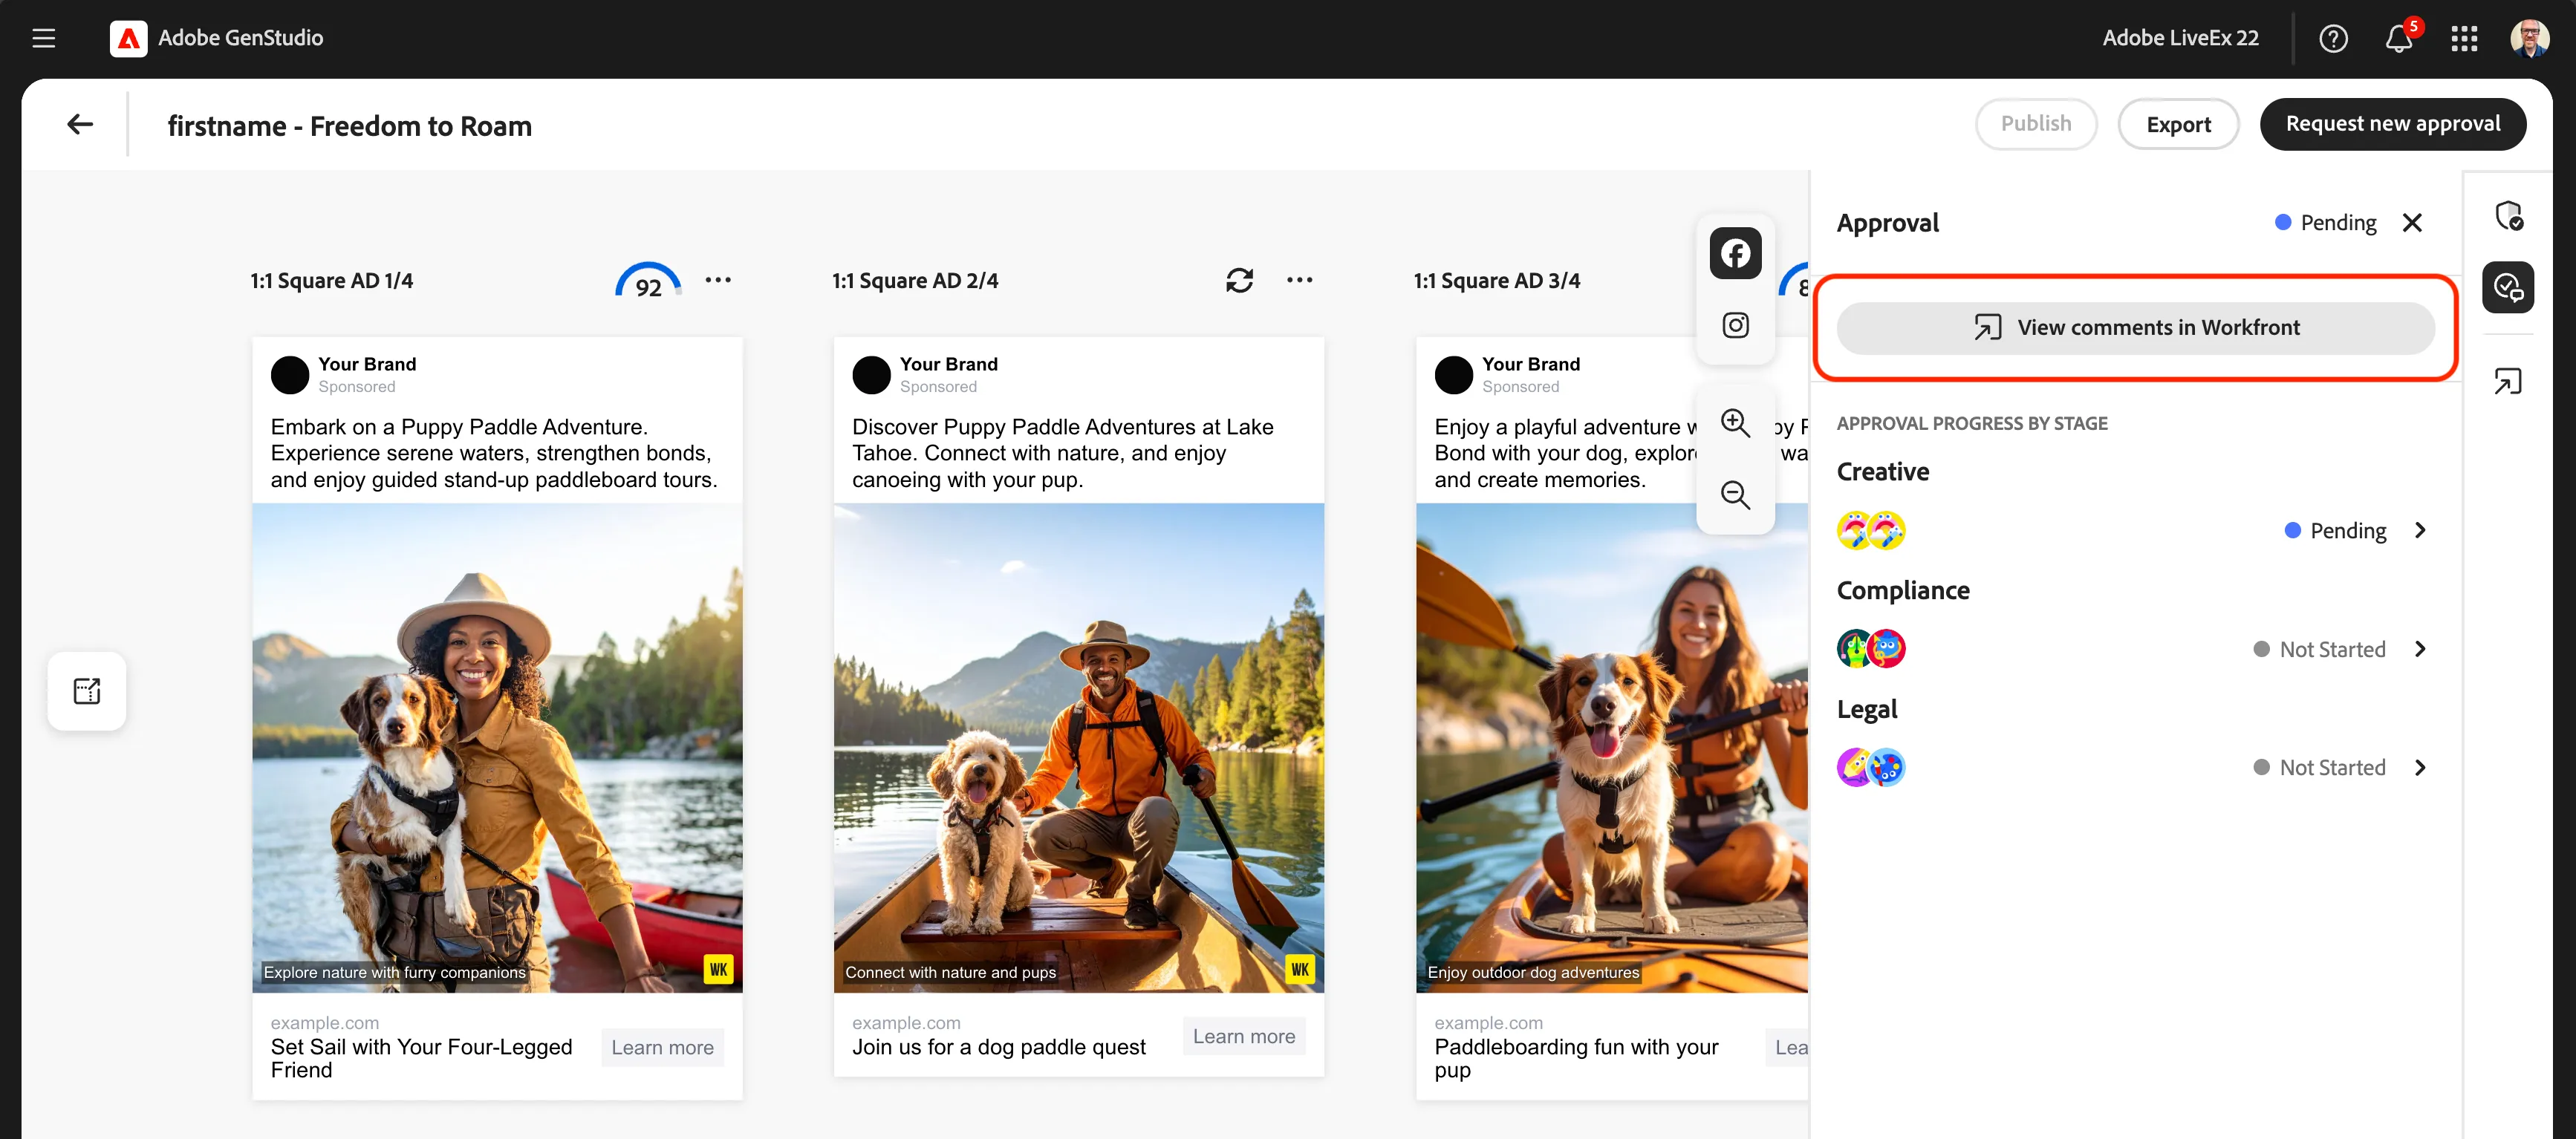Click the Compliance stage approver avatars
Screen dimensions: 2576x1139
pyautogui.click(x=1871, y=649)
